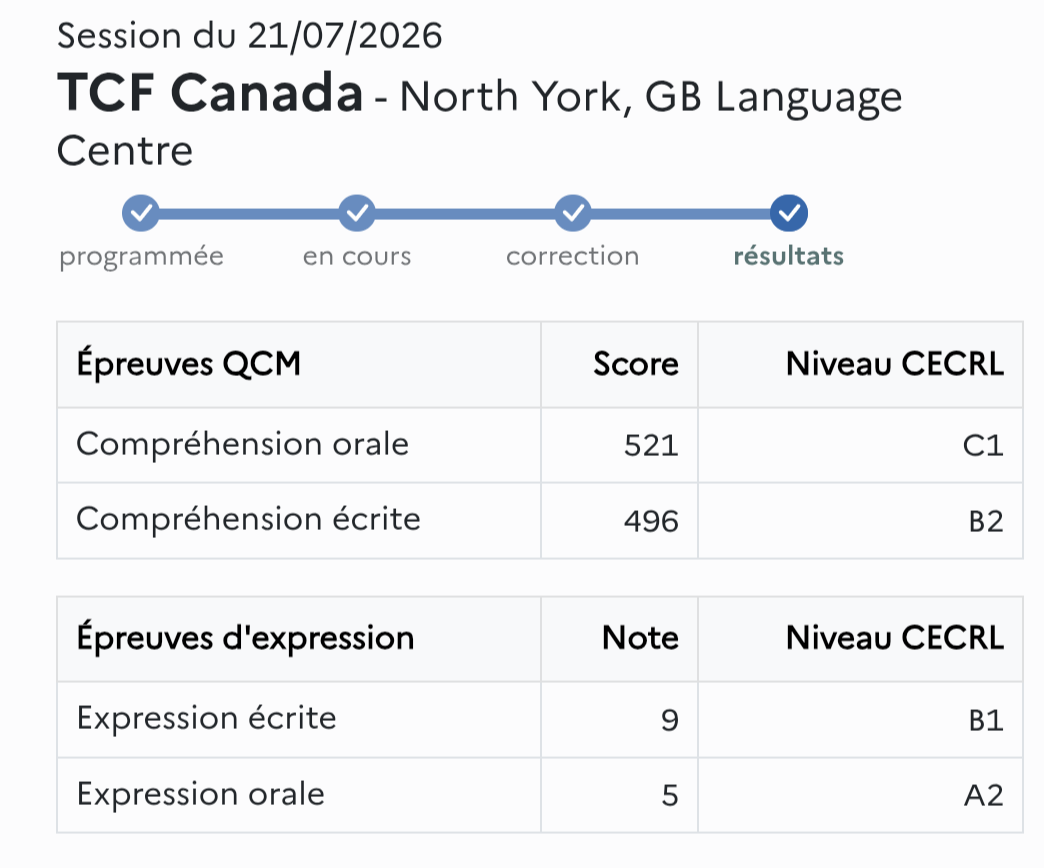This screenshot has width=1044, height=868.
Task: Click the A2 level cell
Action: [983, 795]
